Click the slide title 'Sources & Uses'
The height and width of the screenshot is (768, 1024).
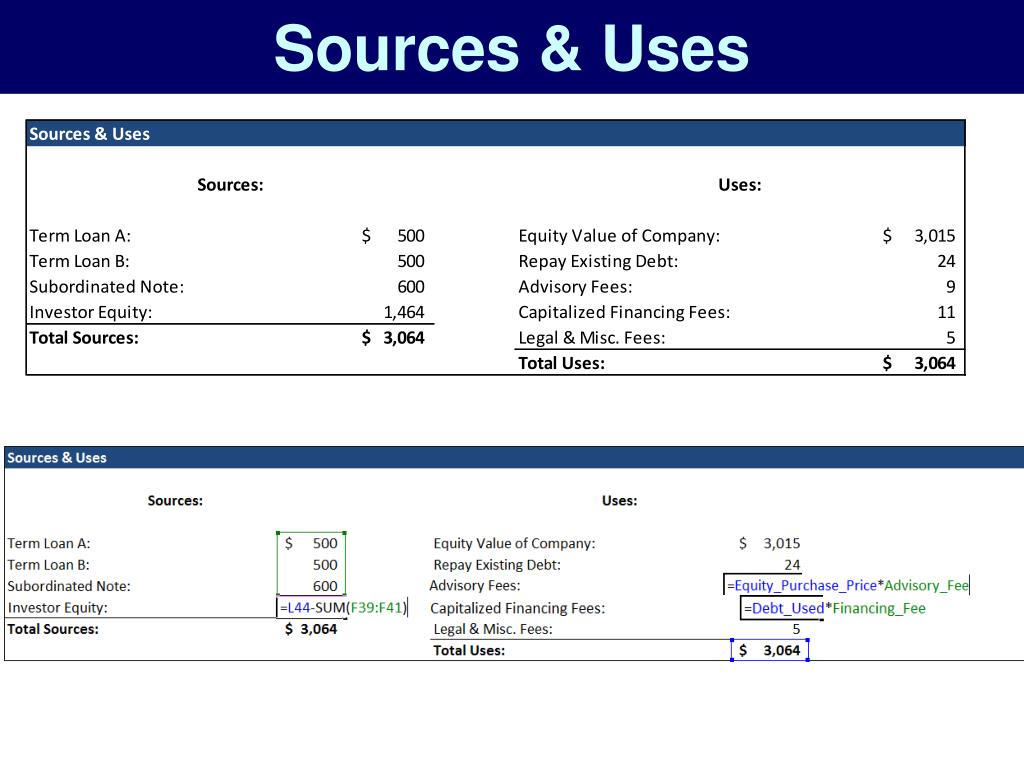511,48
